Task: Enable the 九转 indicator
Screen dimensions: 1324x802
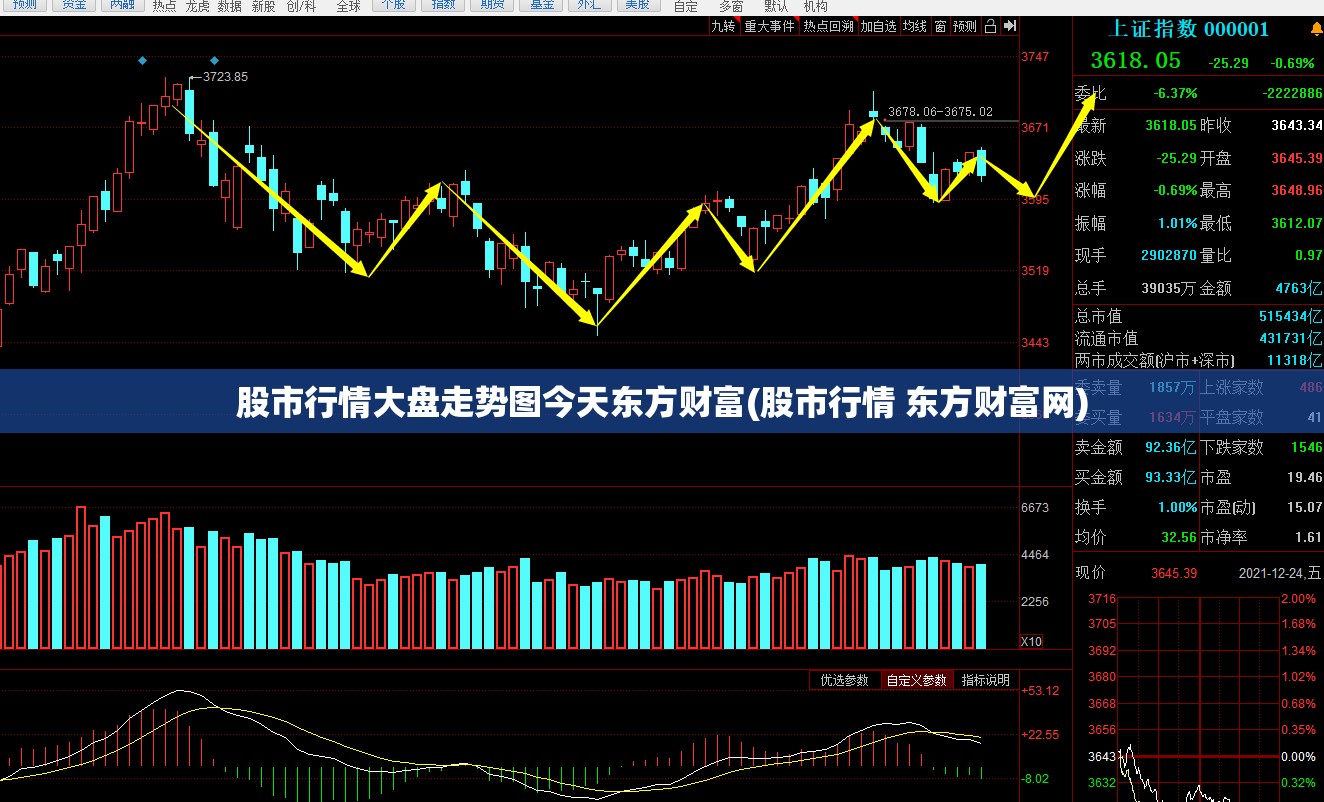Action: (x=723, y=27)
